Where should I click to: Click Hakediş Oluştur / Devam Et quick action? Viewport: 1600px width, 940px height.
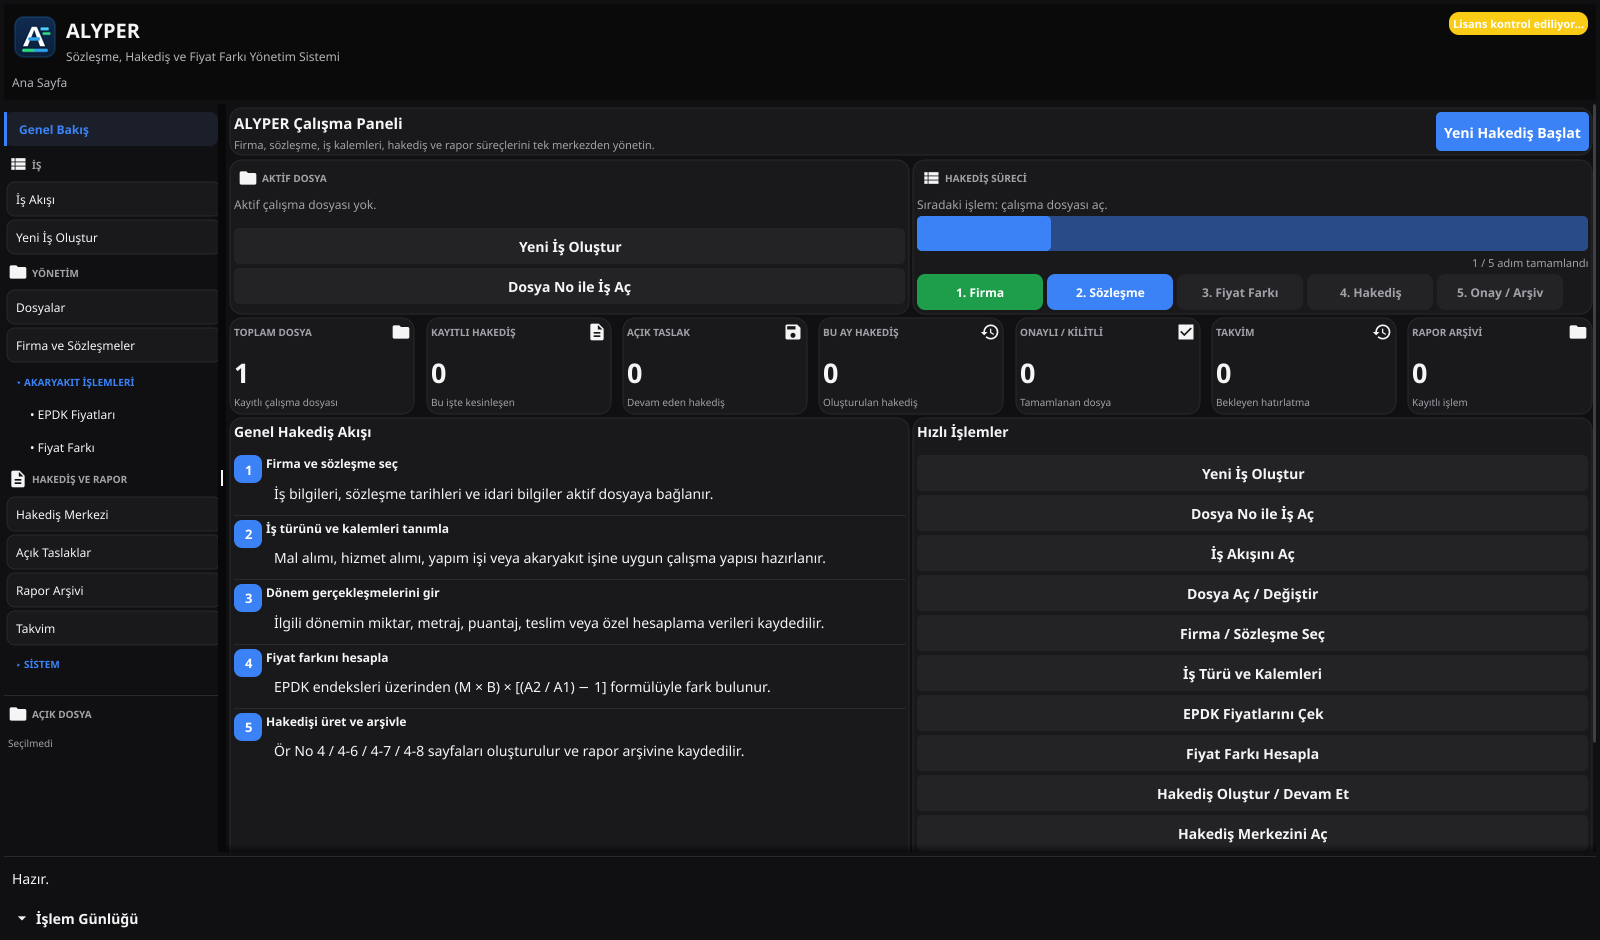coord(1252,794)
